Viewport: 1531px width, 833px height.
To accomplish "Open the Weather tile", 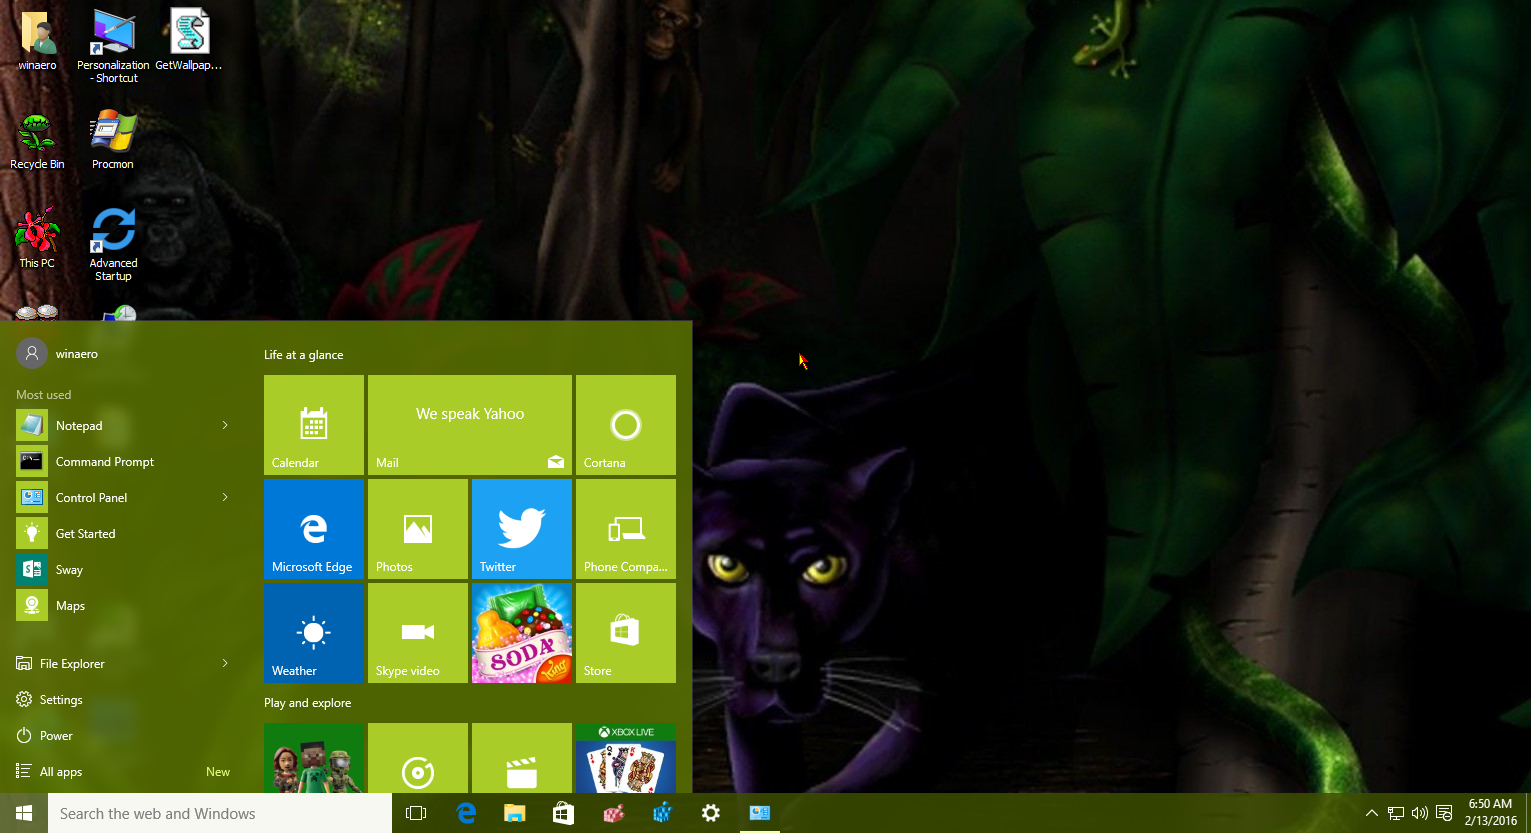I will (314, 633).
